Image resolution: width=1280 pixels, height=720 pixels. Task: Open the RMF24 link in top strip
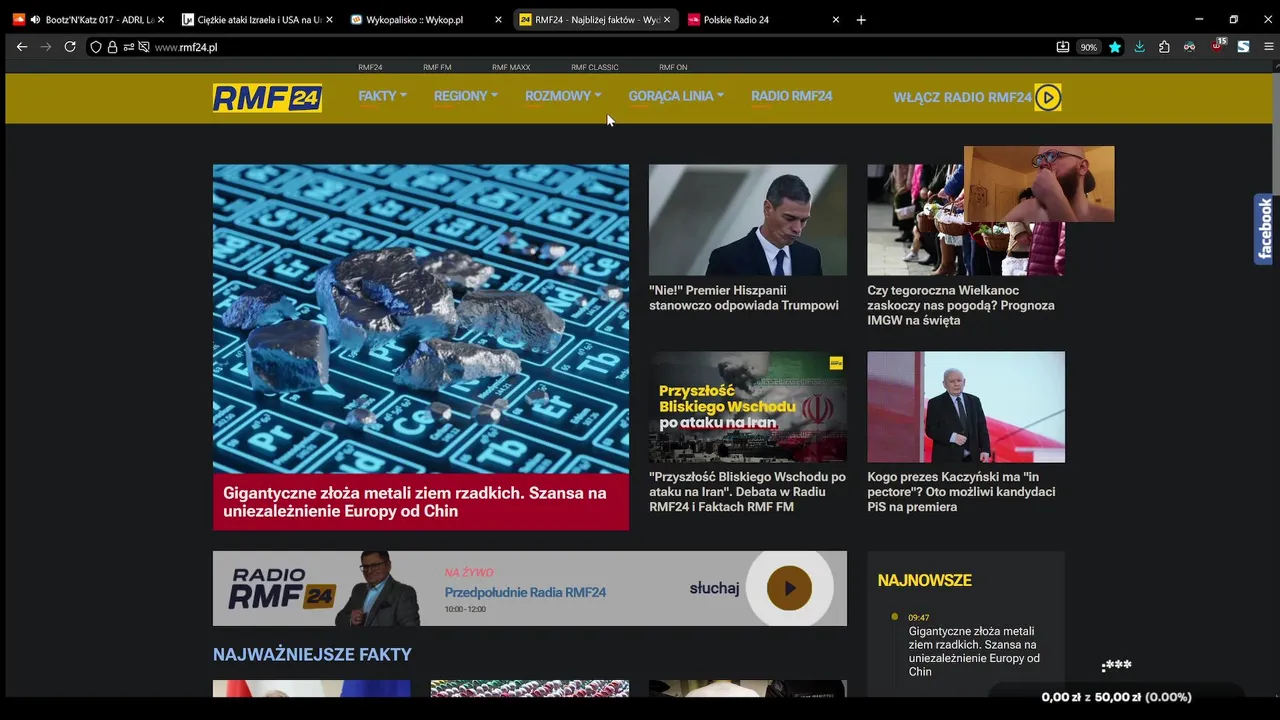370,67
